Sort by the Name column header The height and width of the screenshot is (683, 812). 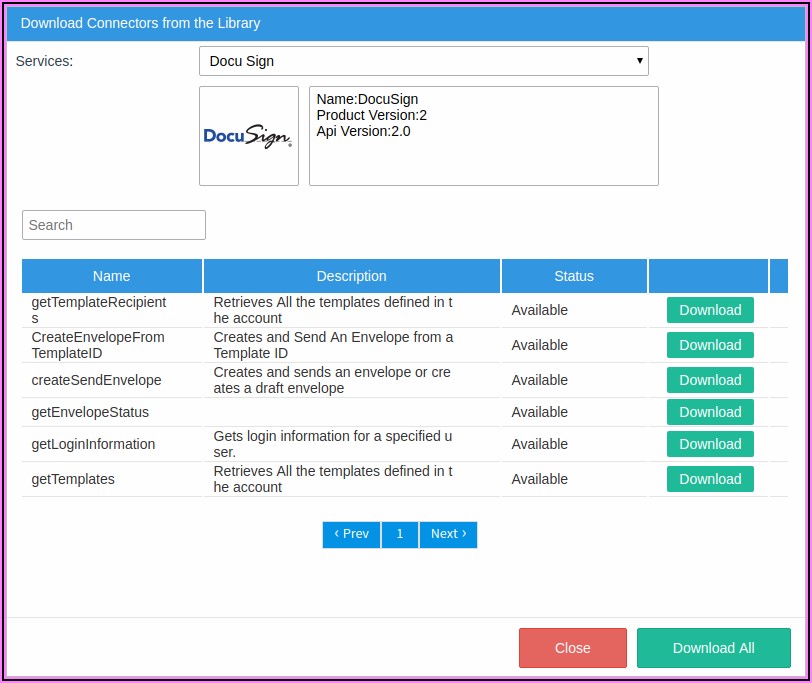(112, 276)
